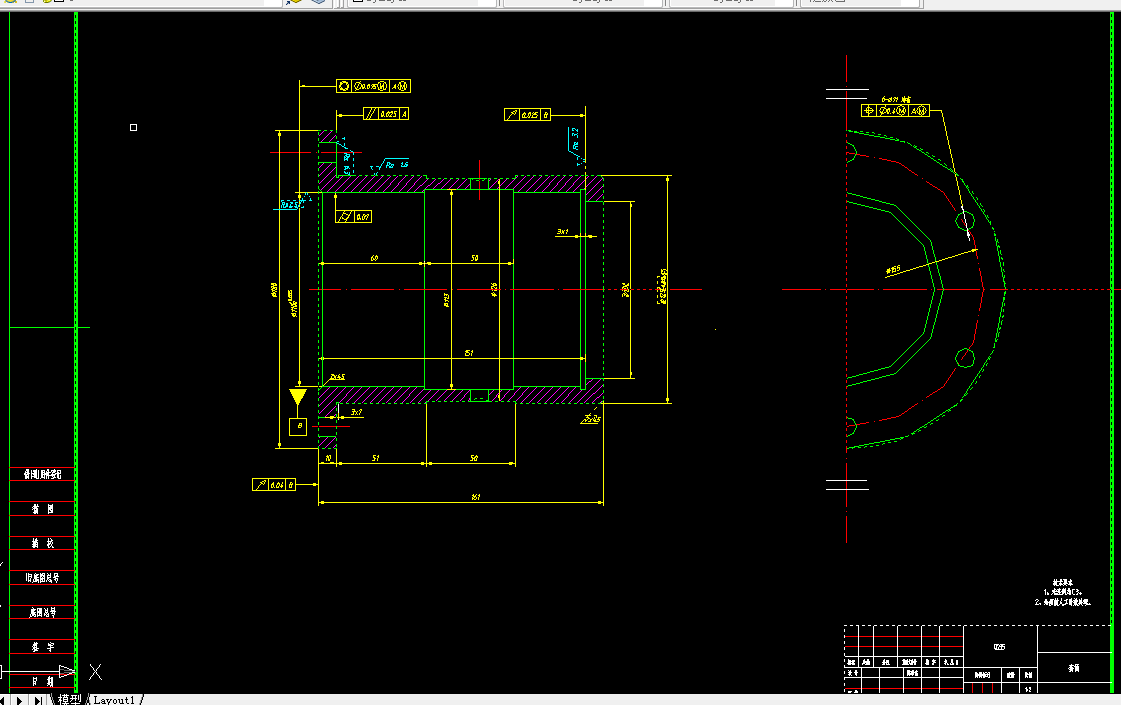Select the 0.025 A parallelism tolerance frame
This screenshot has width=1121, height=705.
tap(386, 114)
